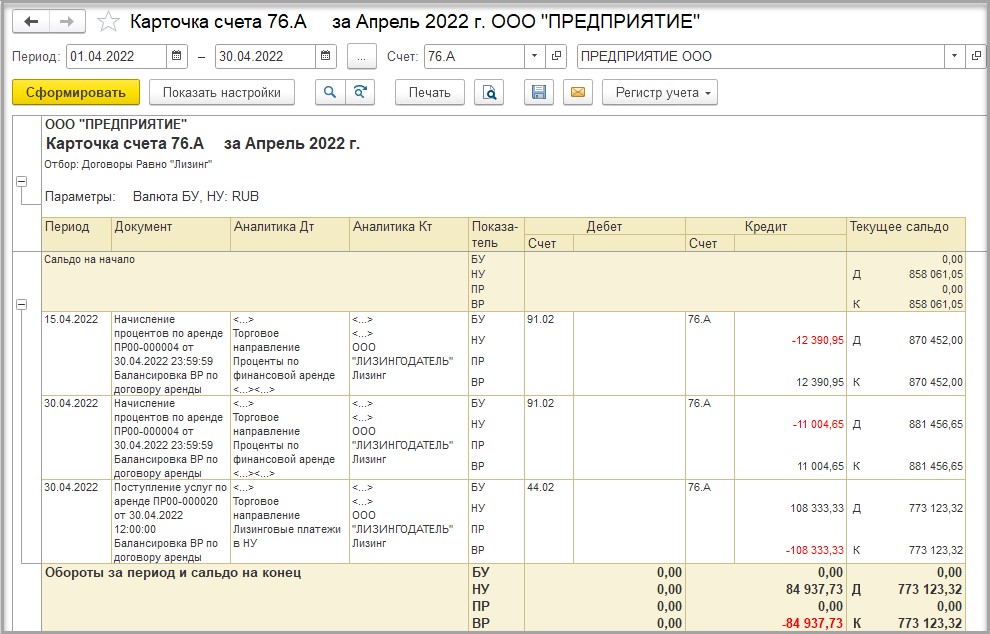The image size is (990, 634).
Task: Click the Сальдо на начало row label
Action: 90,260
